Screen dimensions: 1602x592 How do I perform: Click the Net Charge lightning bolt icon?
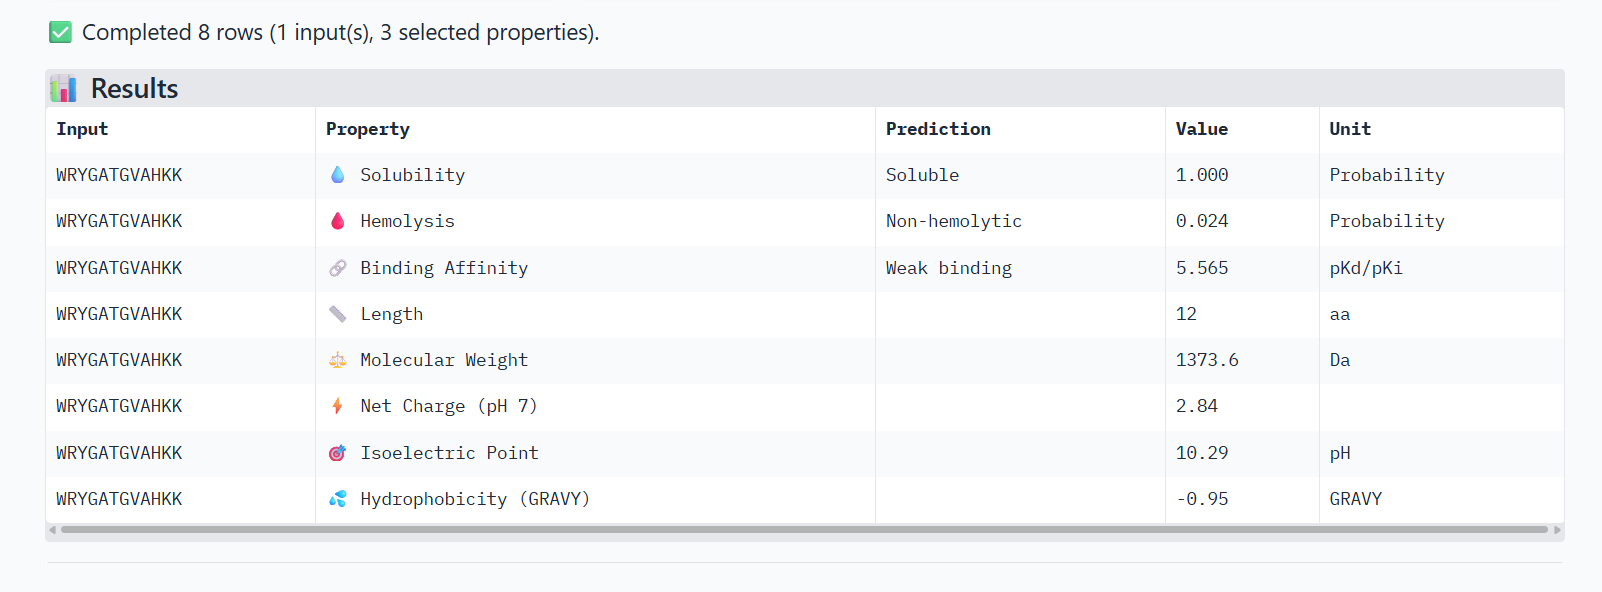coord(338,406)
